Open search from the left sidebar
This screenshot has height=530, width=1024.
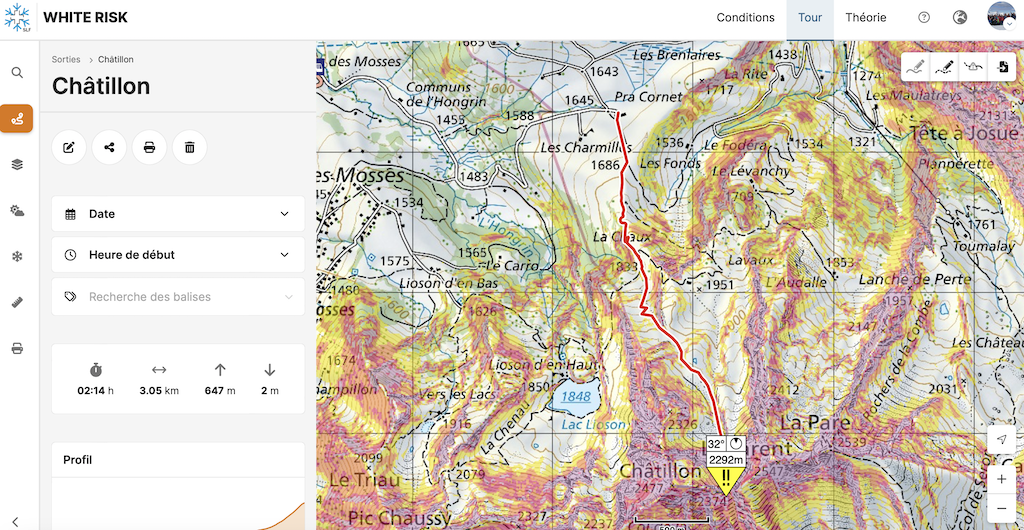click(17, 73)
